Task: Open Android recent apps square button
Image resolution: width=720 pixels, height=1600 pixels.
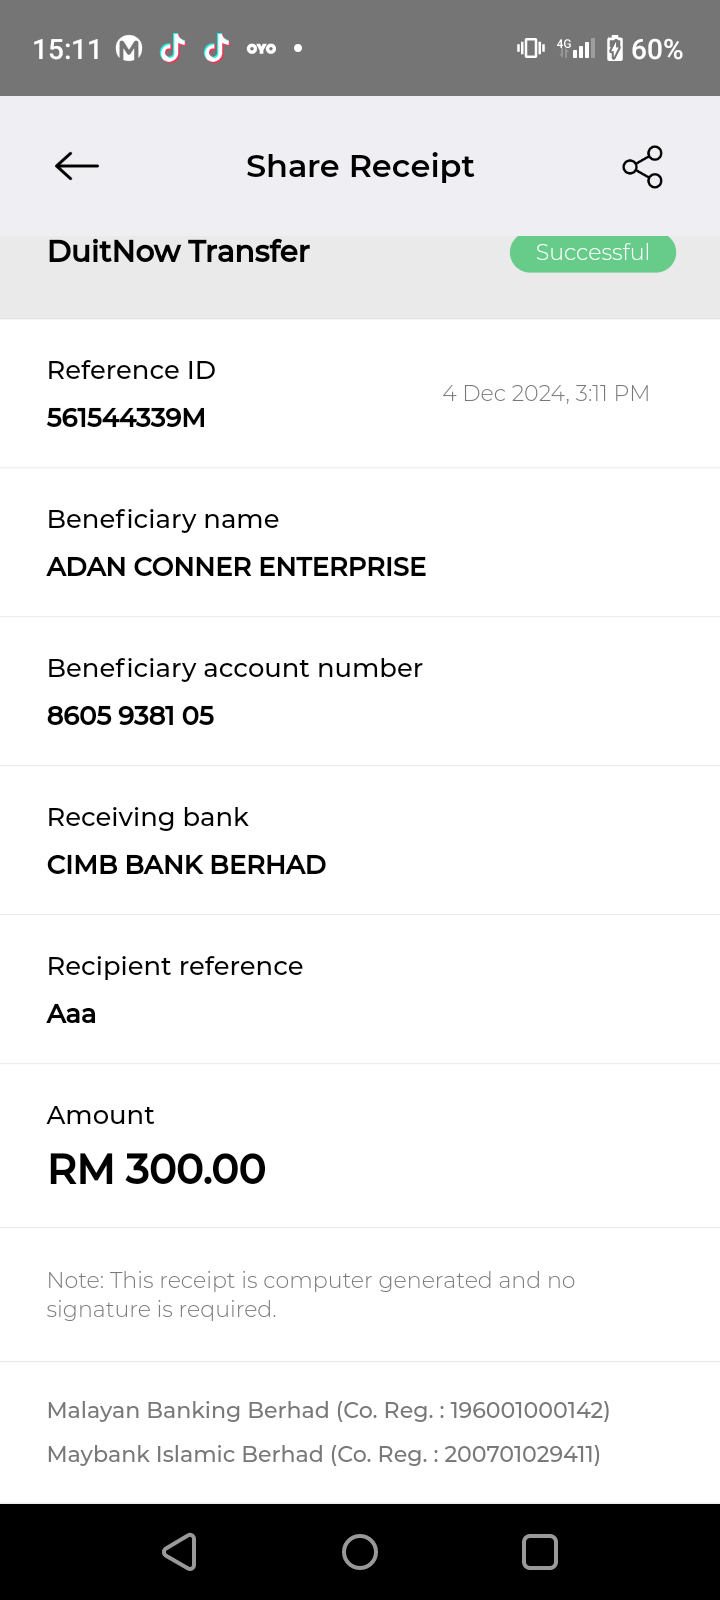Action: [x=539, y=1552]
